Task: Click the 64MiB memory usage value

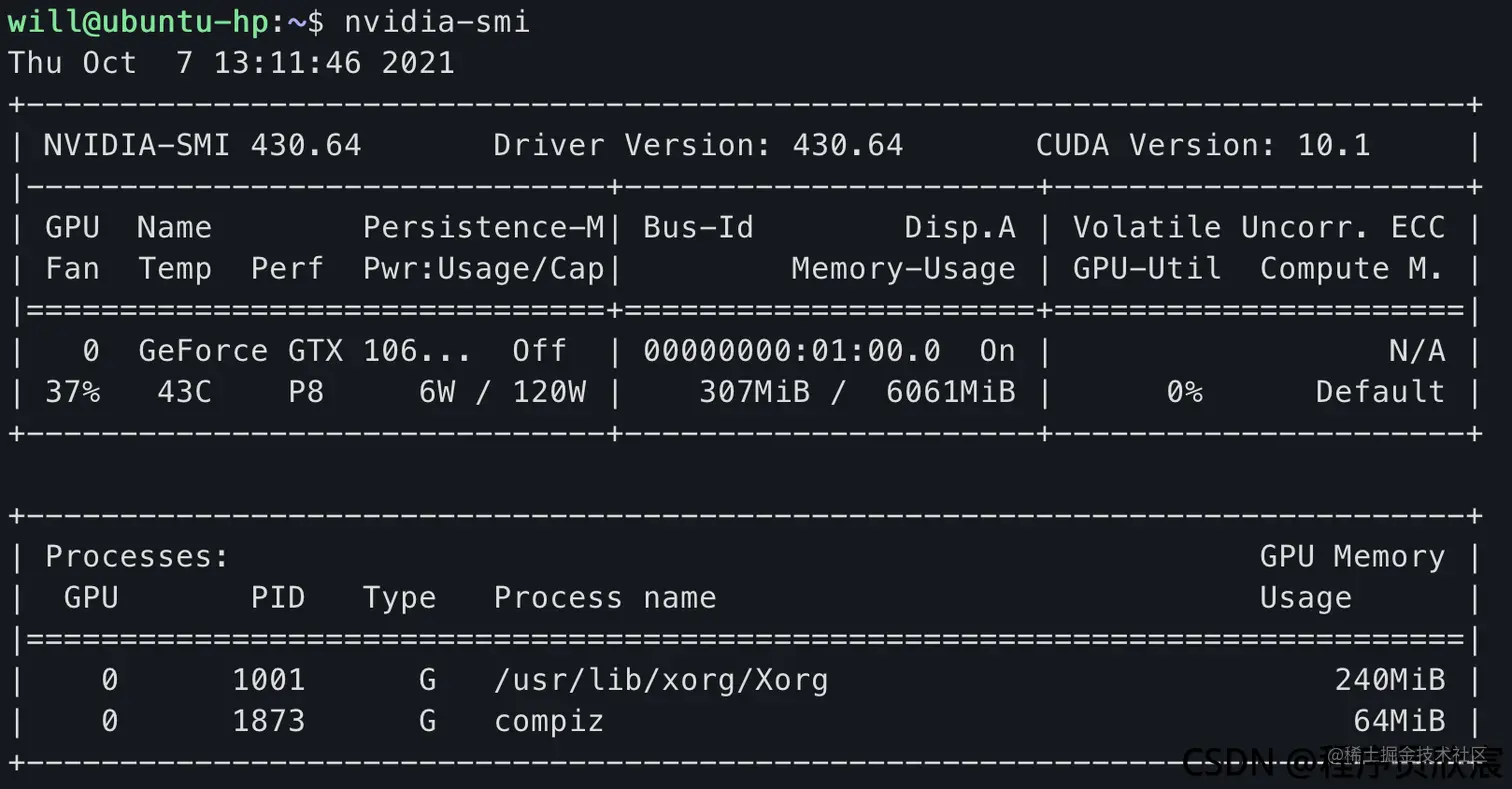Action: (x=1399, y=721)
